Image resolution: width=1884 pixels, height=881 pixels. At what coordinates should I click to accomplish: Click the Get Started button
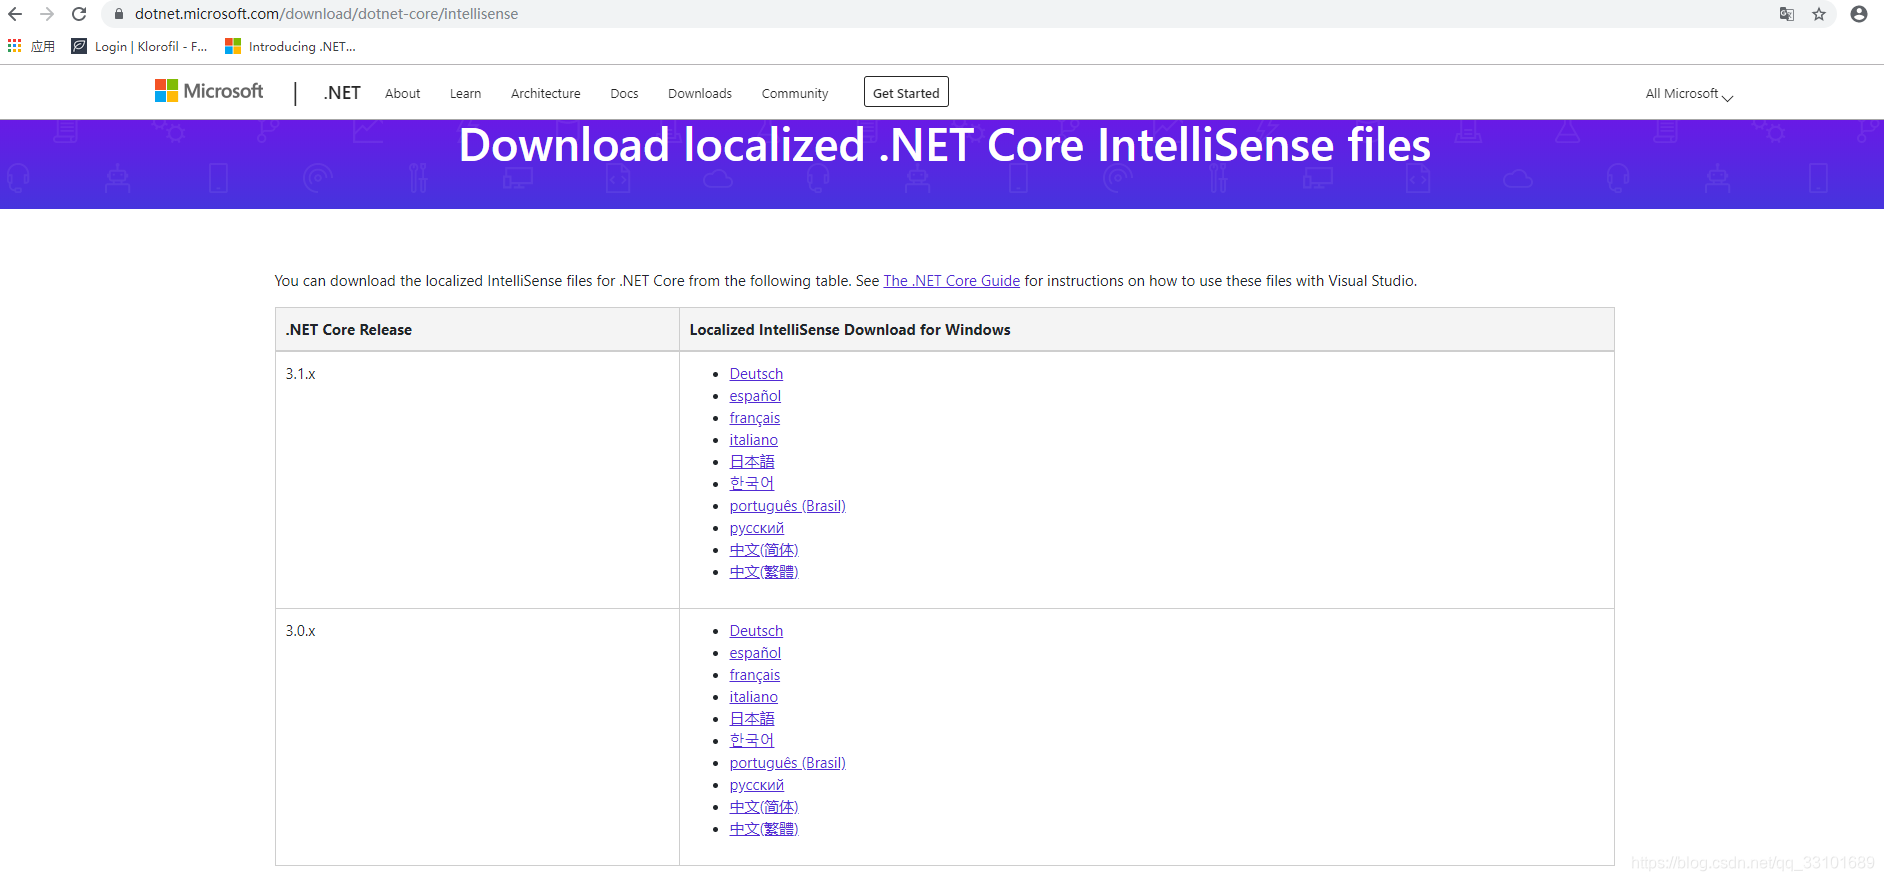click(906, 92)
